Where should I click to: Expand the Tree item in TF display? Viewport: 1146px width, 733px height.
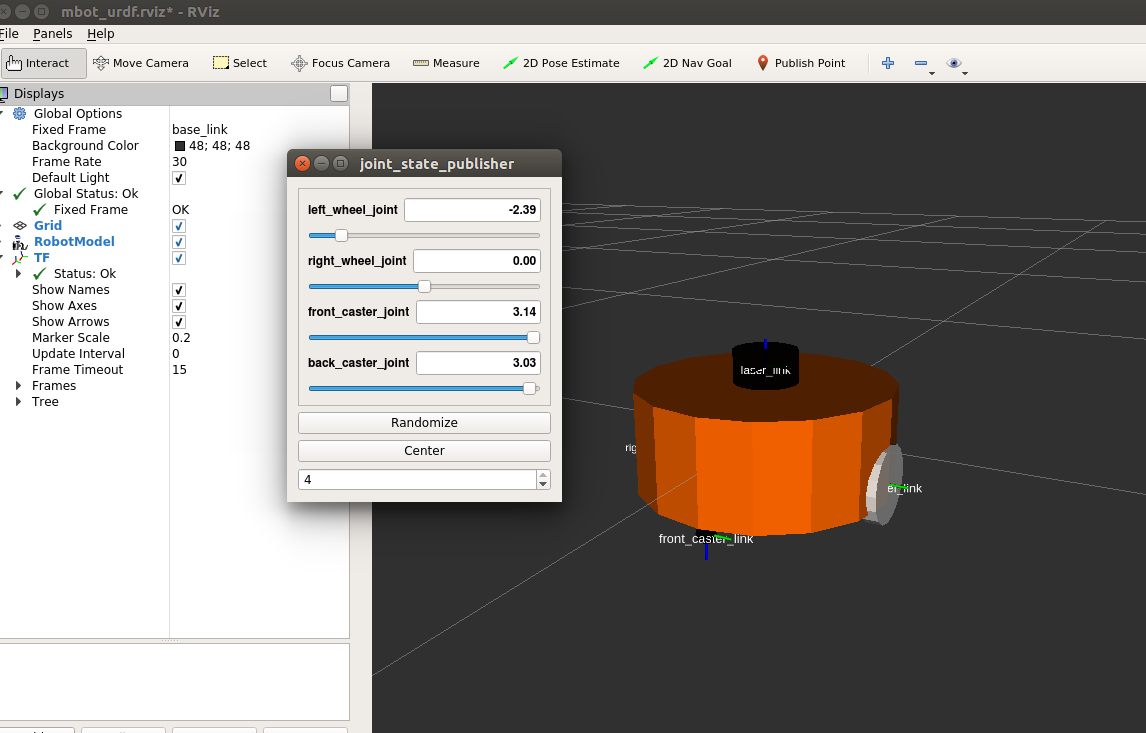tap(17, 401)
